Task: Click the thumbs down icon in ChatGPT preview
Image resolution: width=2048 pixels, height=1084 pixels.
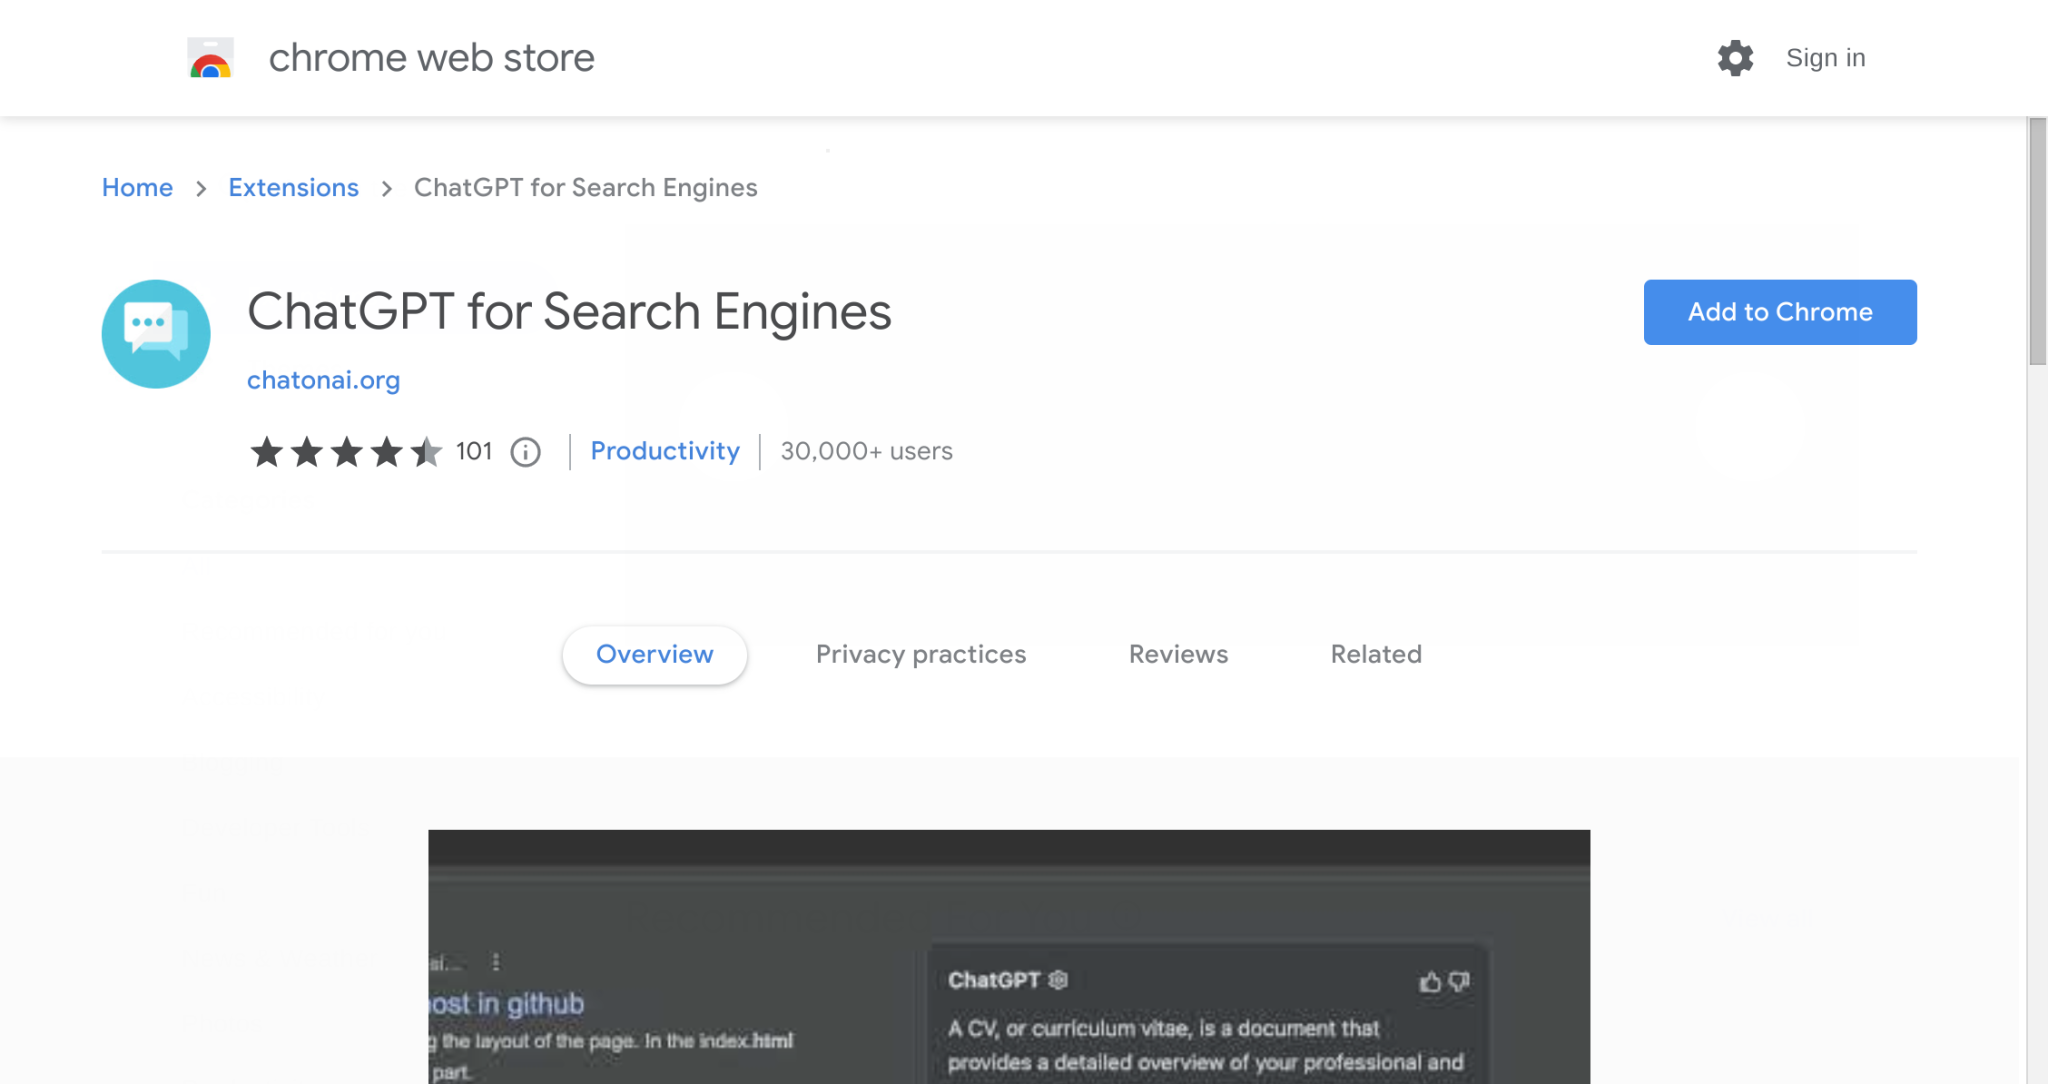Action: [x=1459, y=982]
